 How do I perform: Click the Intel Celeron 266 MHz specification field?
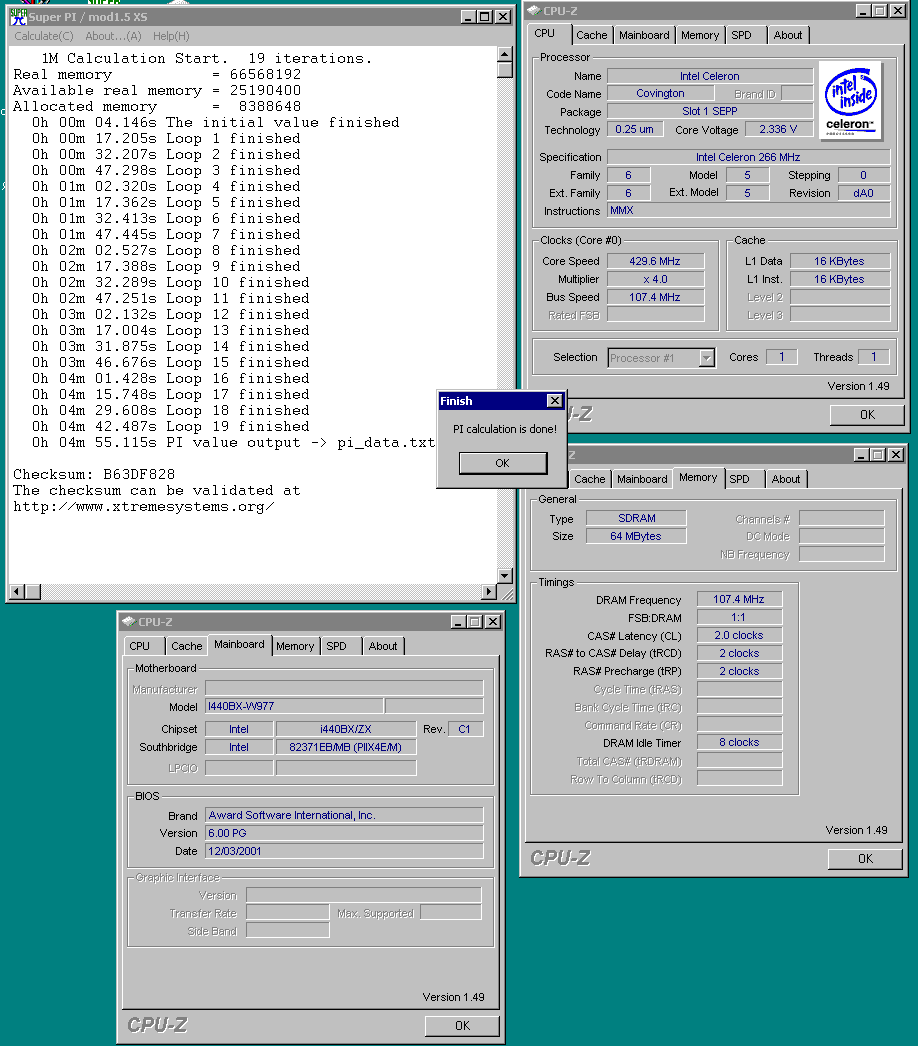(x=748, y=157)
